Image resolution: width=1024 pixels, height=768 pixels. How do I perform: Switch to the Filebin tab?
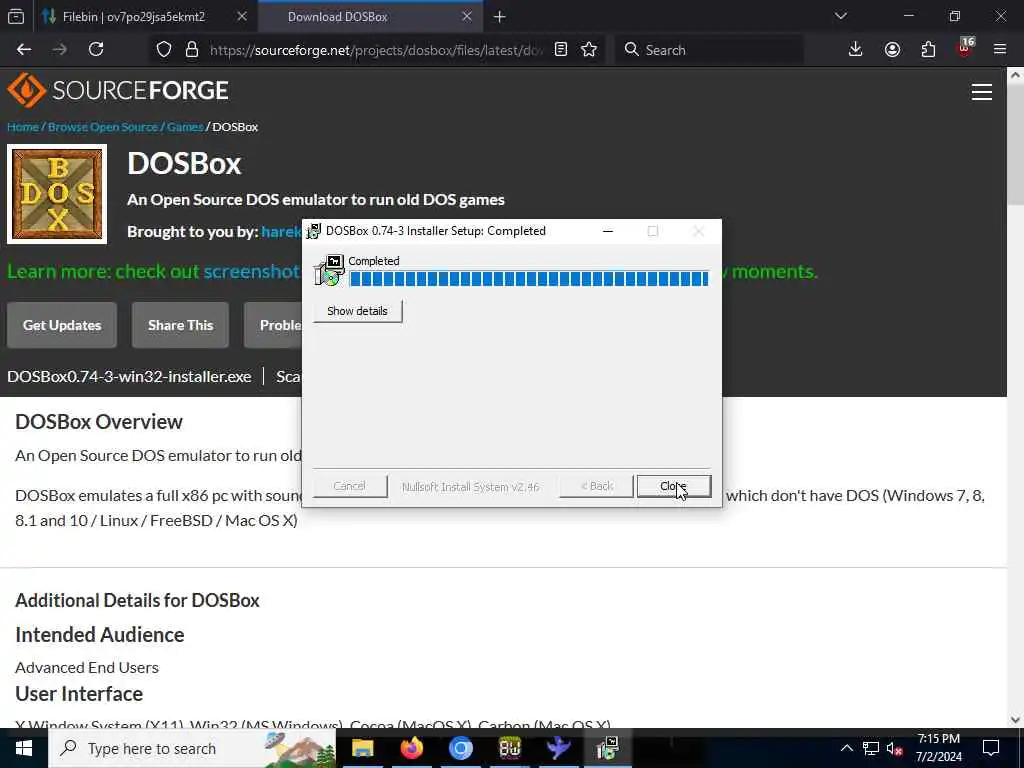coord(134,17)
